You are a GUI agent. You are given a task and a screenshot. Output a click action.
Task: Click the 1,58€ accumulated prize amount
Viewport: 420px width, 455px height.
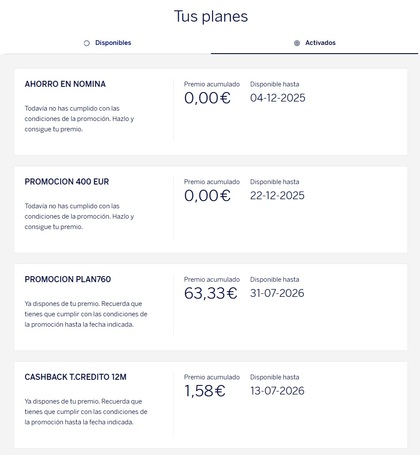(205, 391)
